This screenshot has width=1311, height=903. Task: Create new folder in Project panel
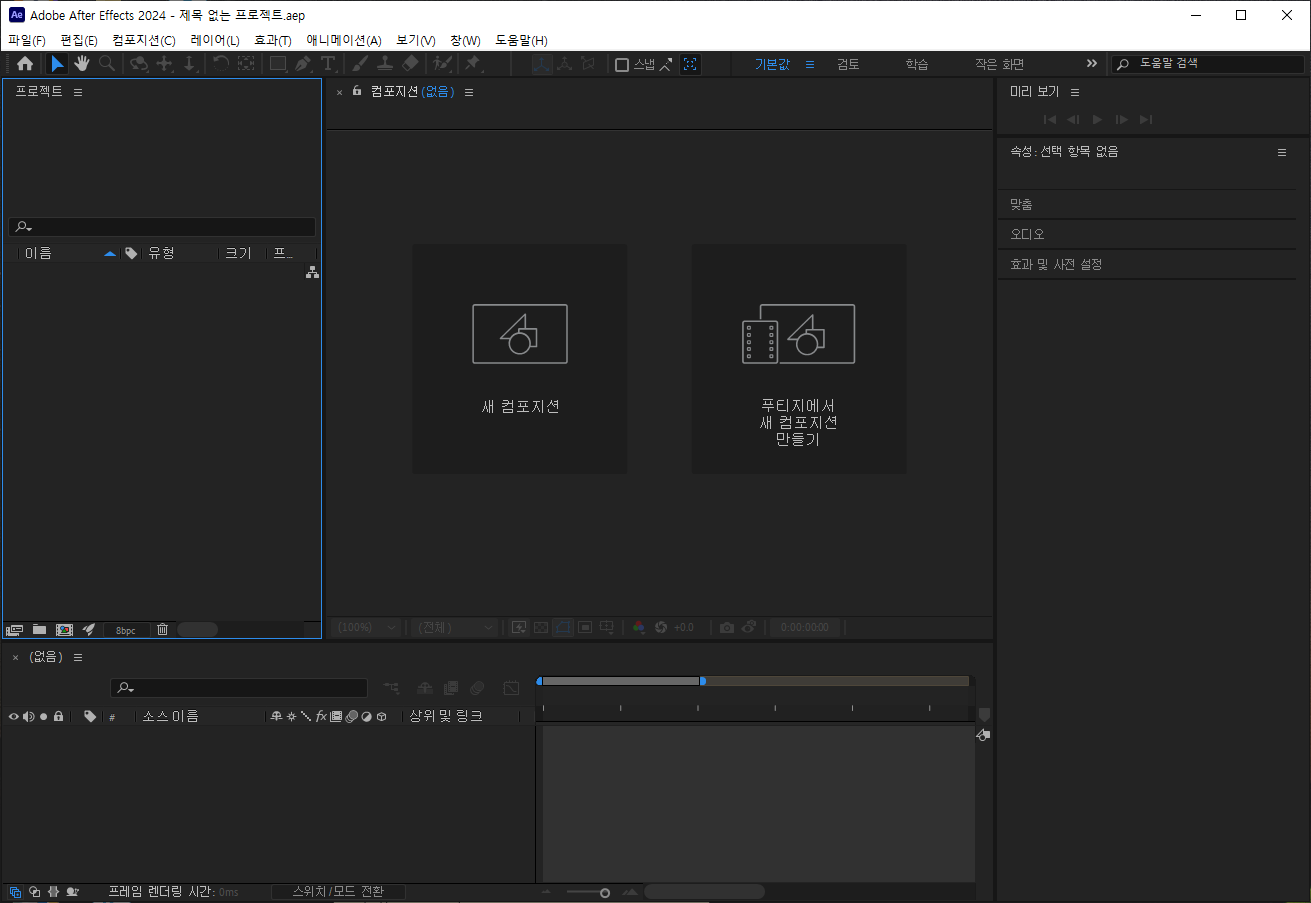[39, 630]
